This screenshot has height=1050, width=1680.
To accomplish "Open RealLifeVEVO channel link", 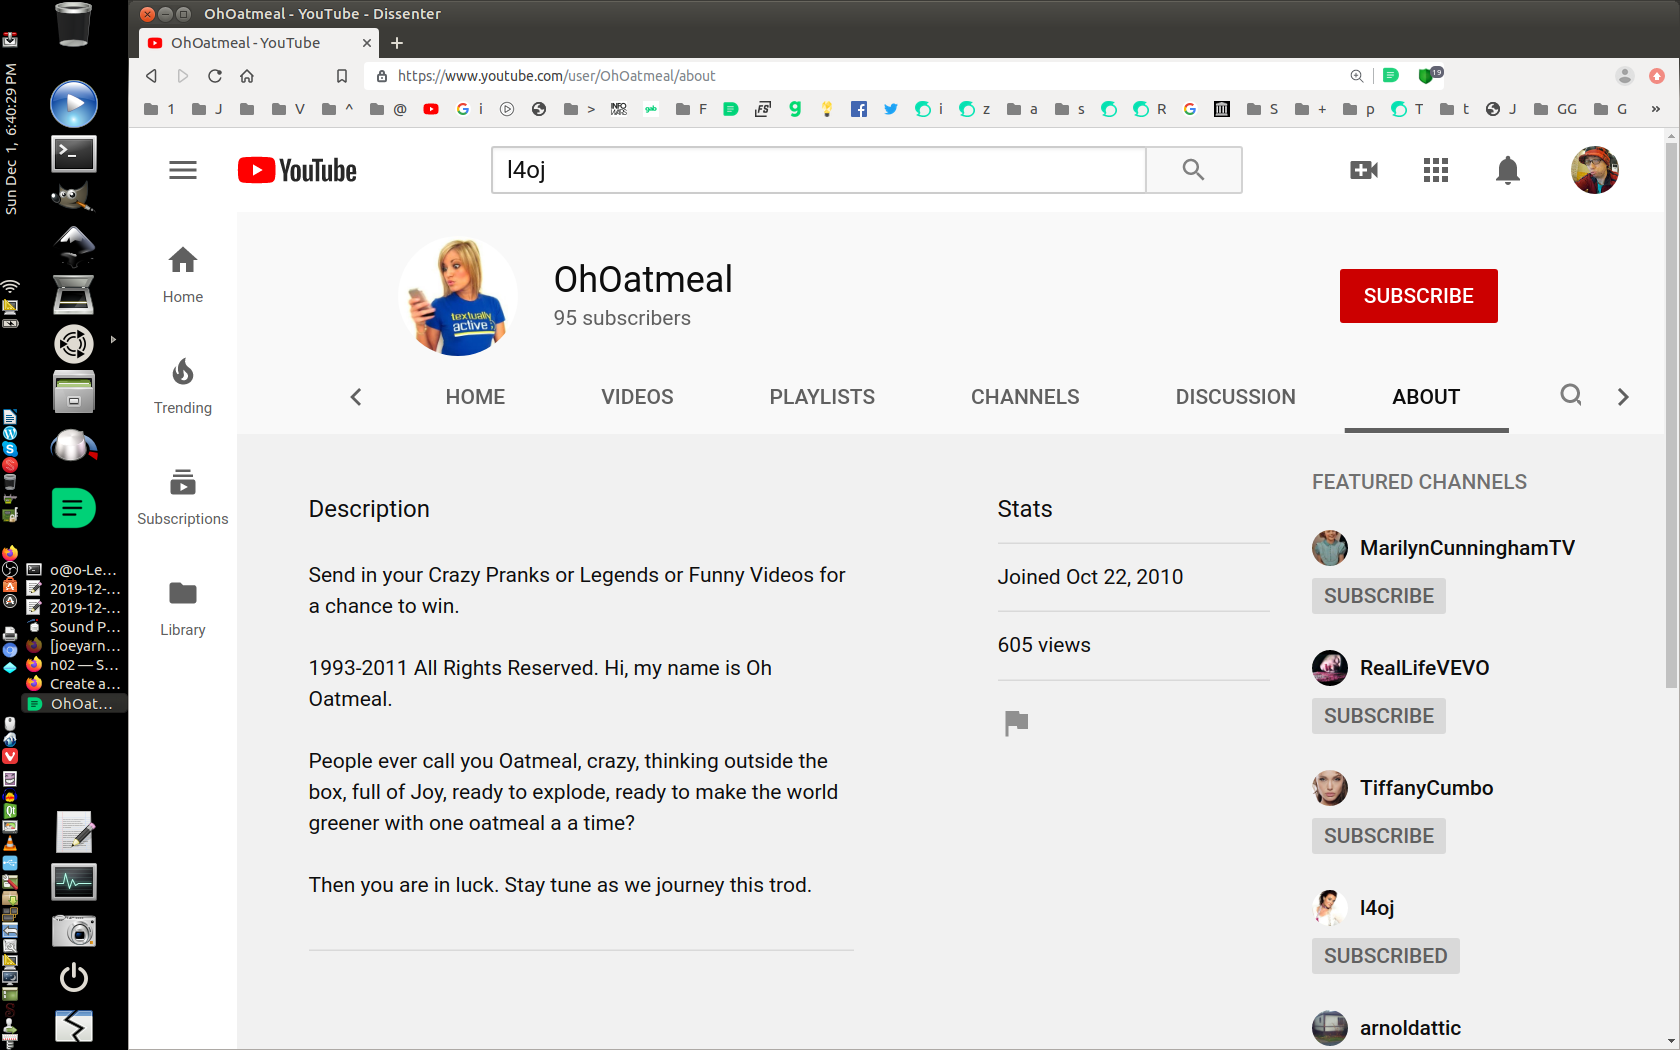I will click(x=1424, y=668).
